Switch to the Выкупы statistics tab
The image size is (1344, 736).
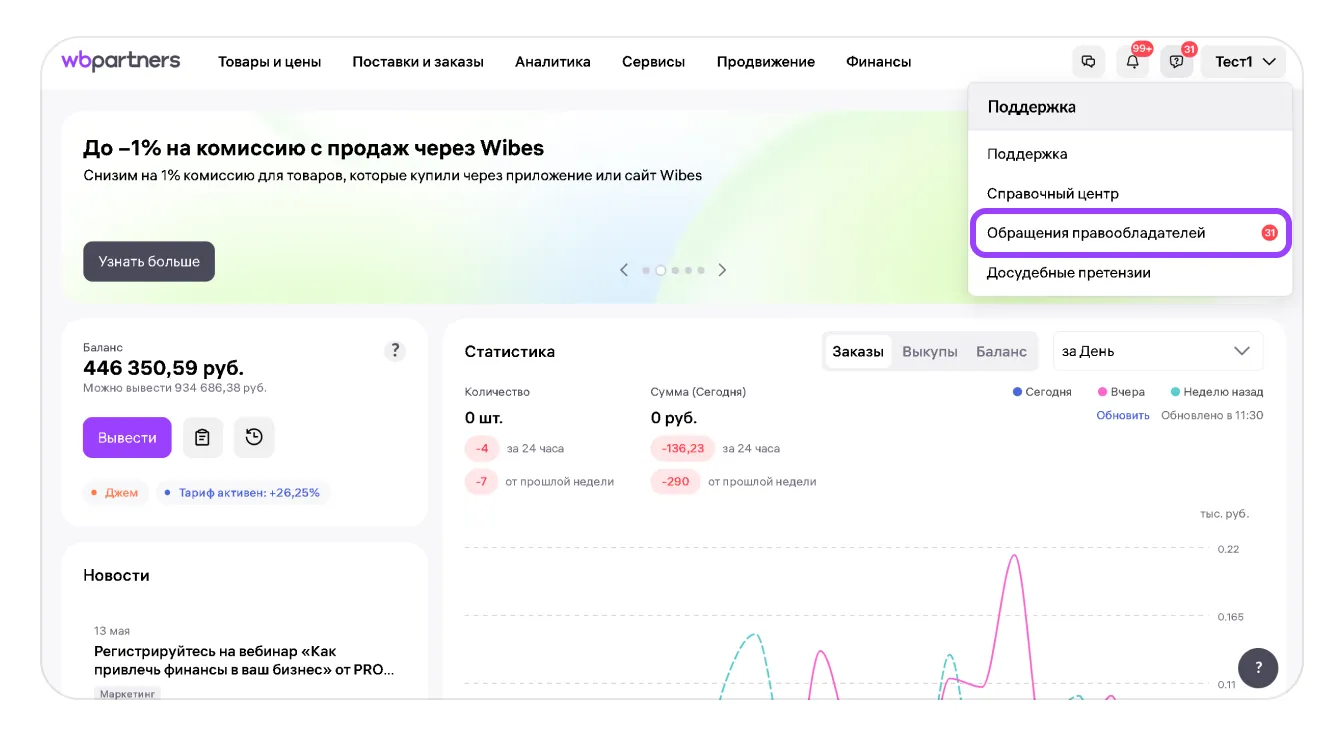930,352
